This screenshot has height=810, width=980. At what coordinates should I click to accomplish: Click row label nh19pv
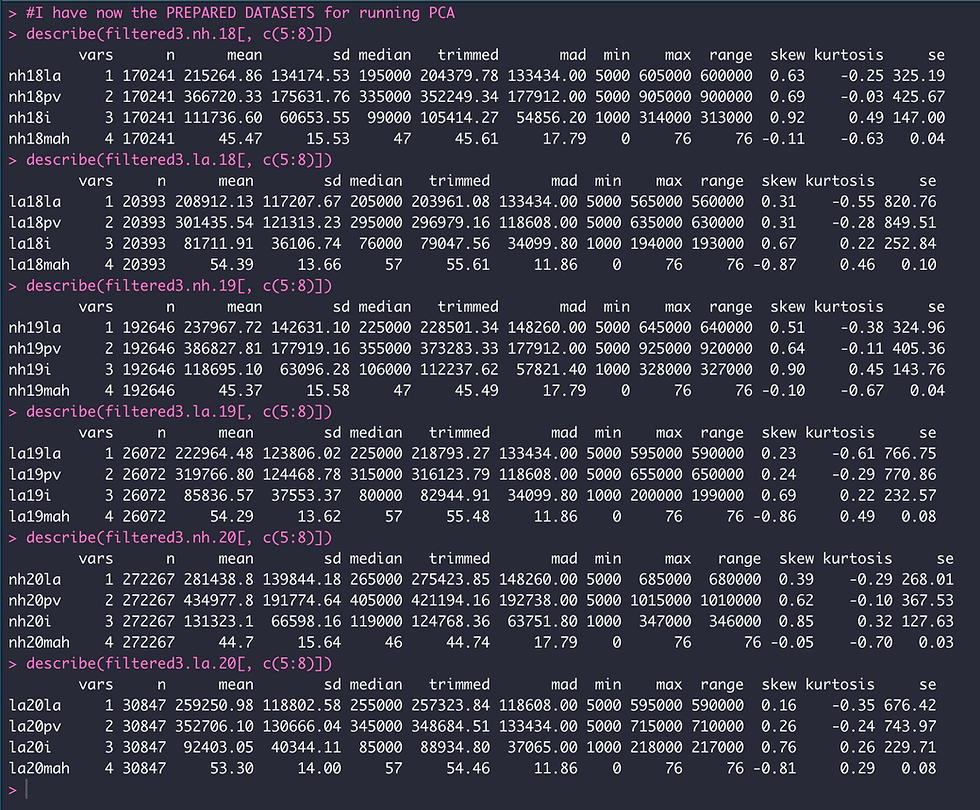[35, 349]
